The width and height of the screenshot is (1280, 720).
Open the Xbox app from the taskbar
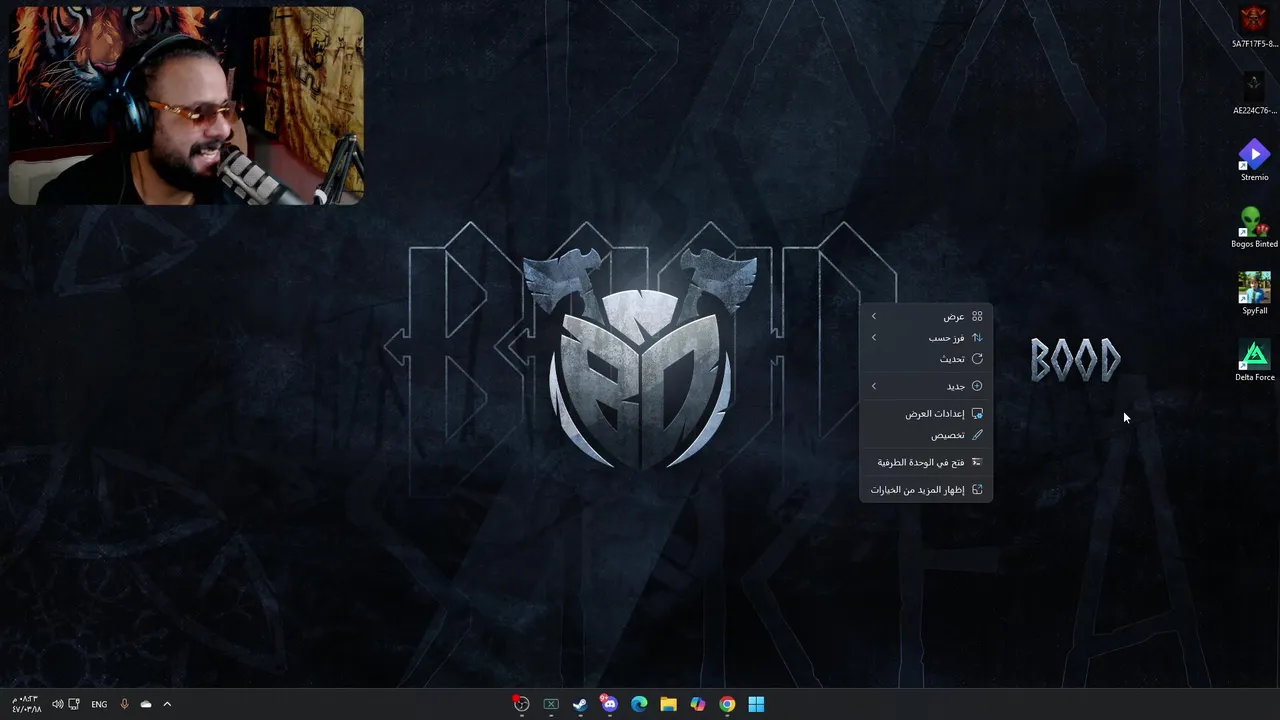[551, 704]
